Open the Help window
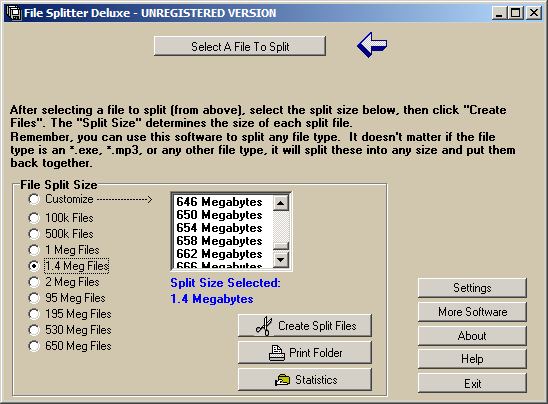This screenshot has height=404, width=548. (x=472, y=359)
